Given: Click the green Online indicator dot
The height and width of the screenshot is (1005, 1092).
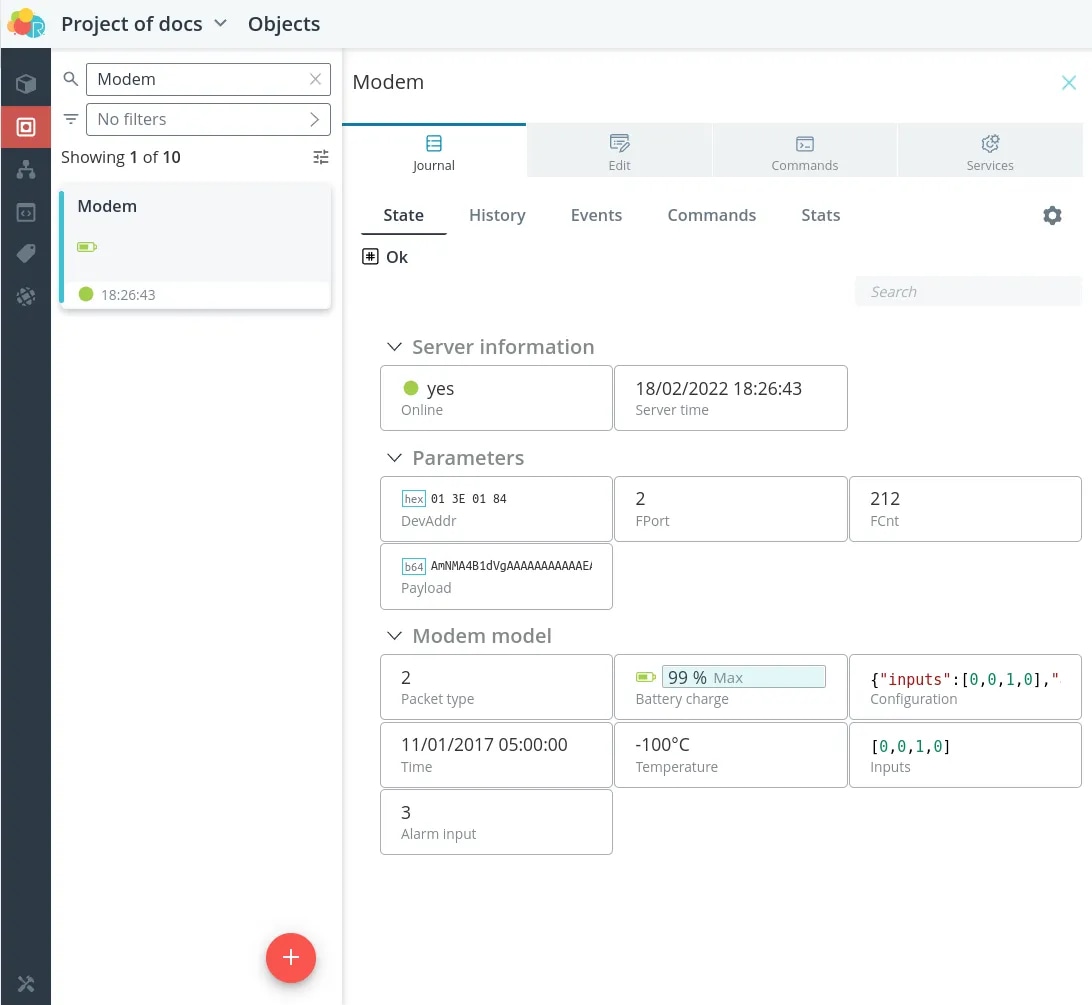Looking at the screenshot, I should click(411, 388).
